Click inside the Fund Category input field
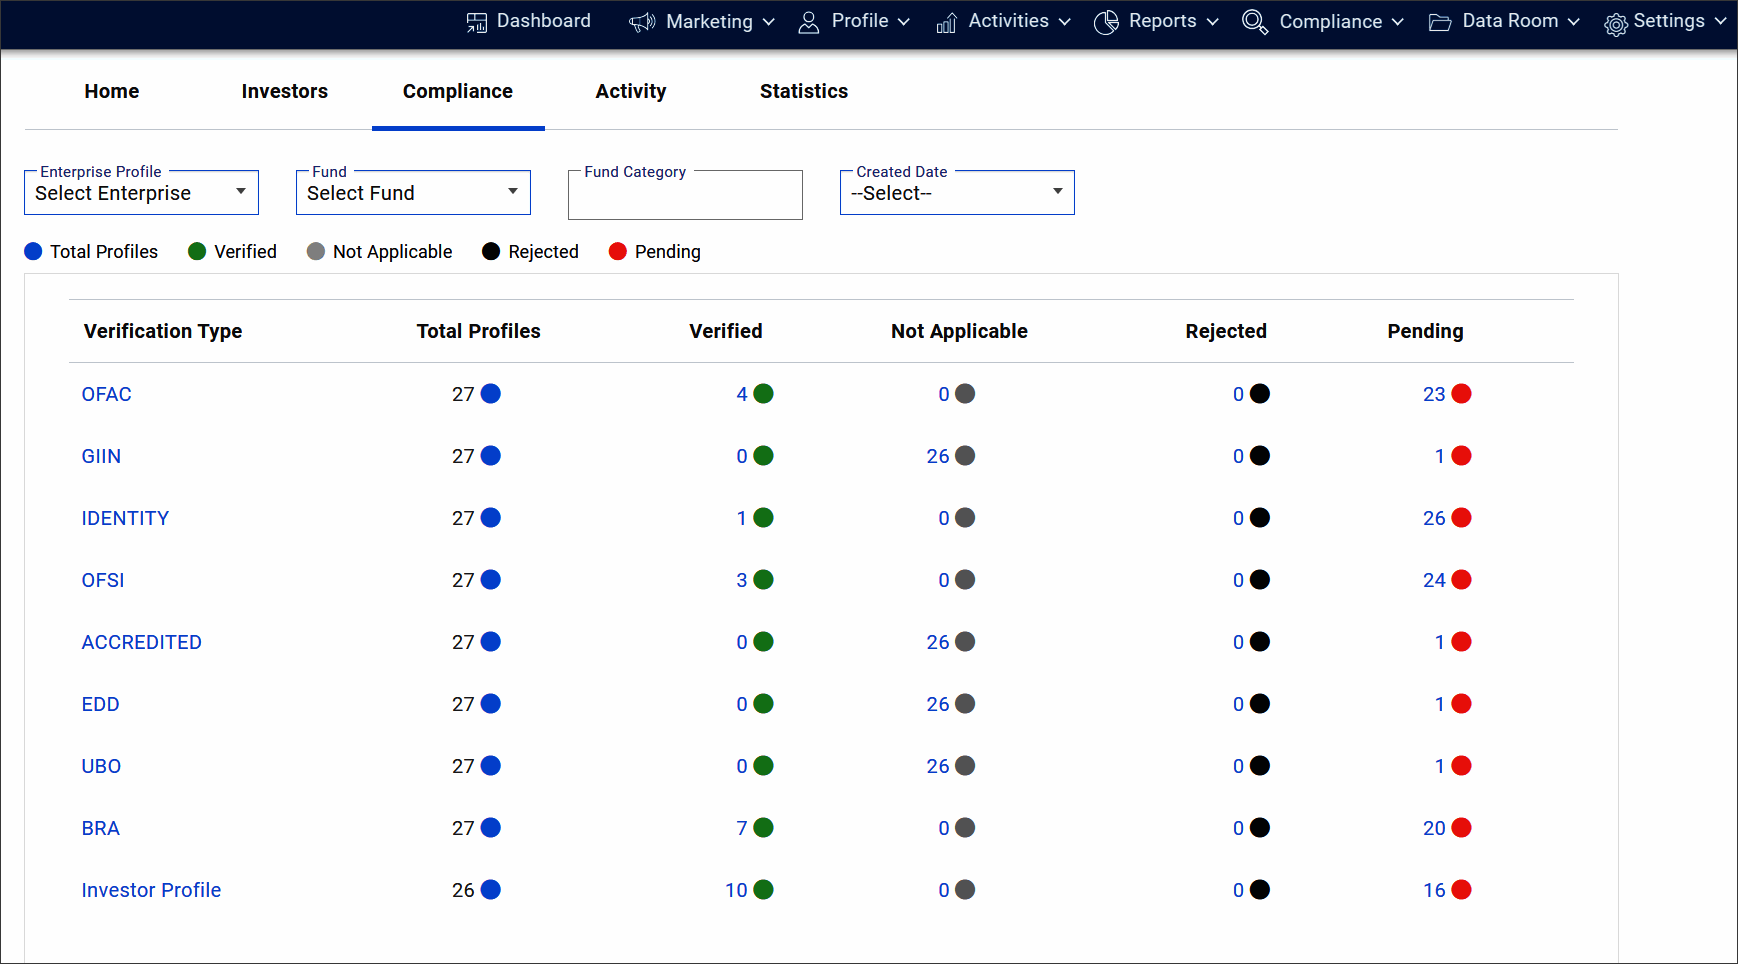 [685, 194]
